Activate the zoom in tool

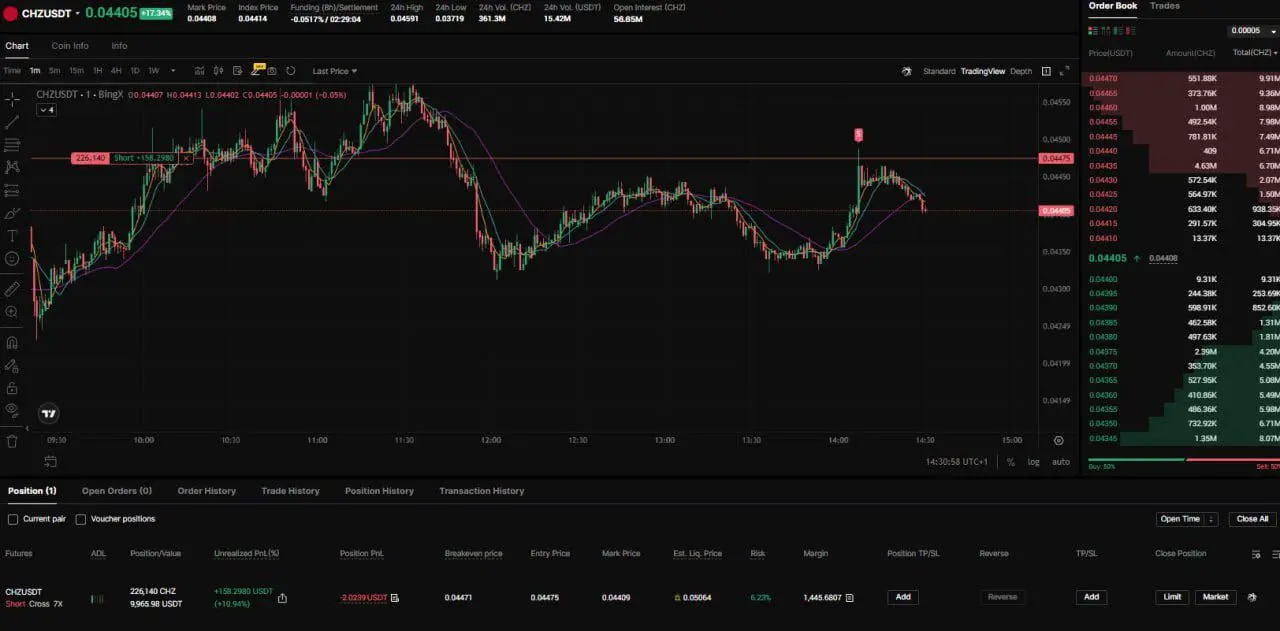pos(12,312)
